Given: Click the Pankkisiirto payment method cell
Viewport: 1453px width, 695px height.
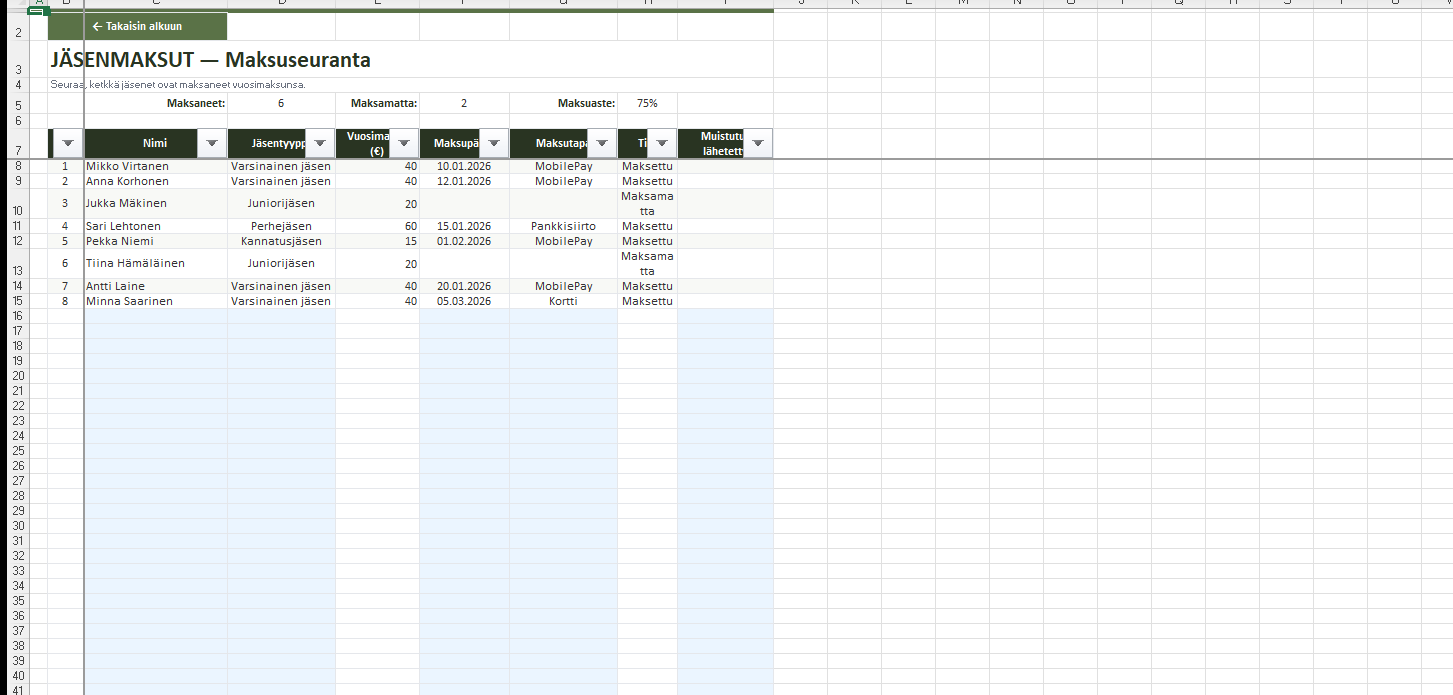Looking at the screenshot, I should [x=563, y=226].
